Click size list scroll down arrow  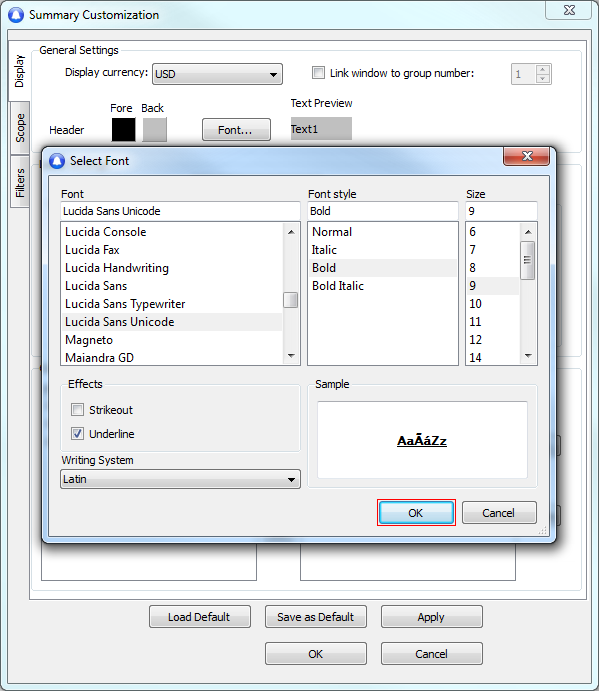(528, 356)
